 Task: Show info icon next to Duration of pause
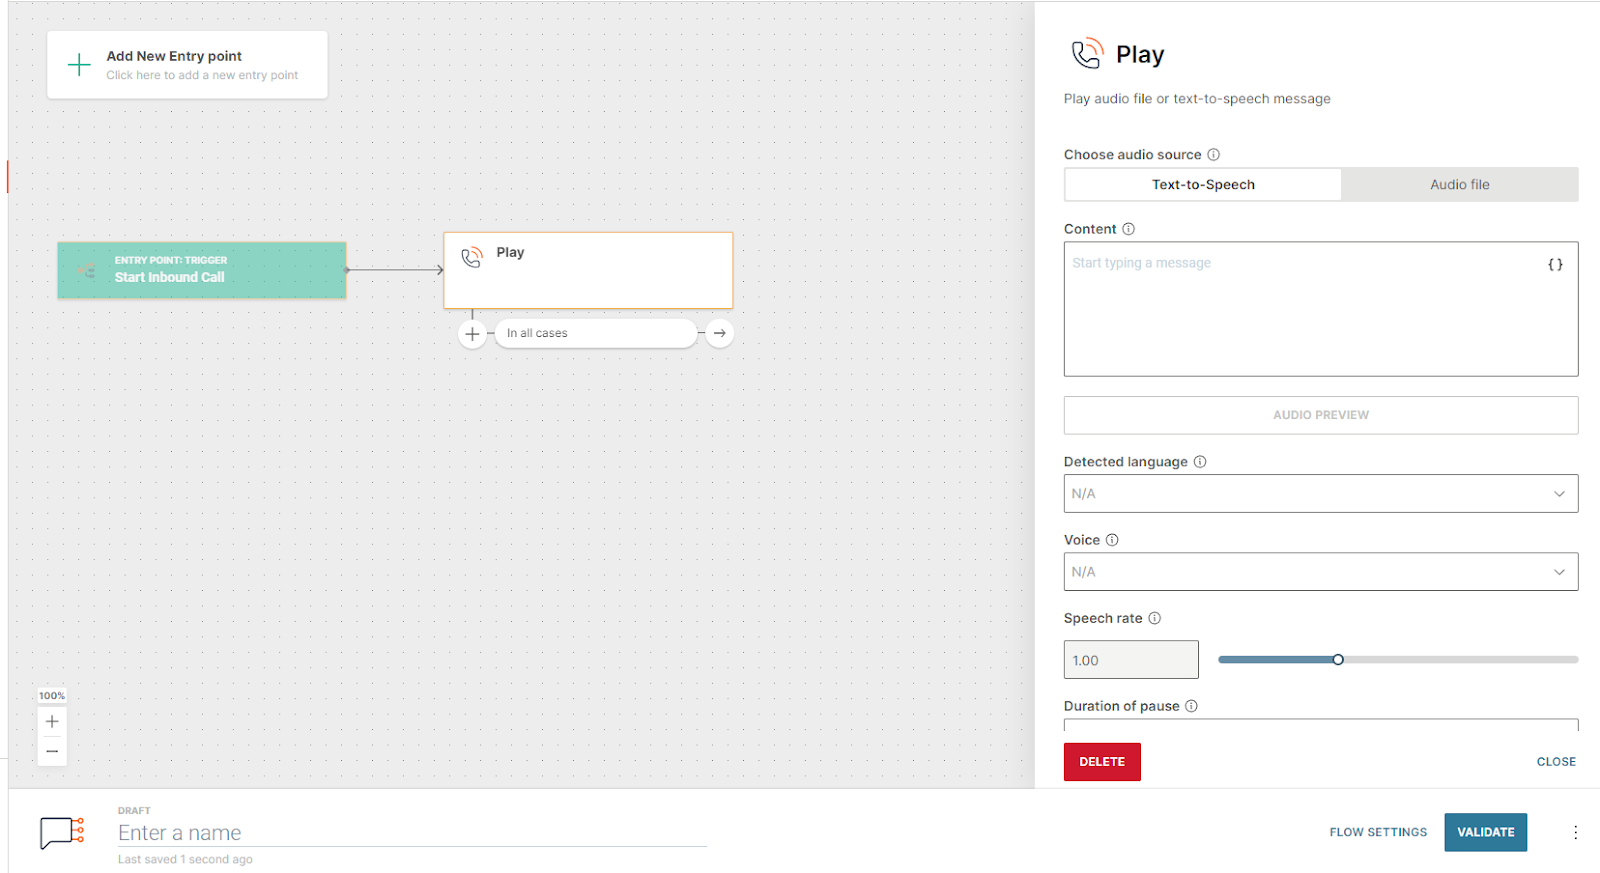coord(1192,706)
